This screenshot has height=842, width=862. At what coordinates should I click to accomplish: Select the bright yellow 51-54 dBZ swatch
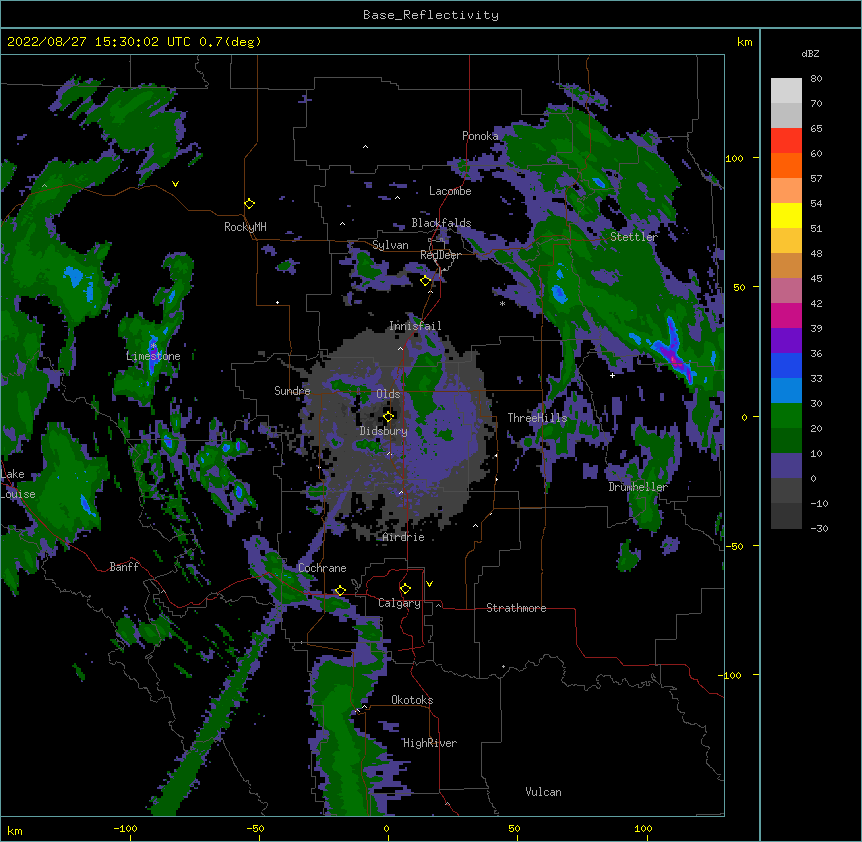[786, 215]
